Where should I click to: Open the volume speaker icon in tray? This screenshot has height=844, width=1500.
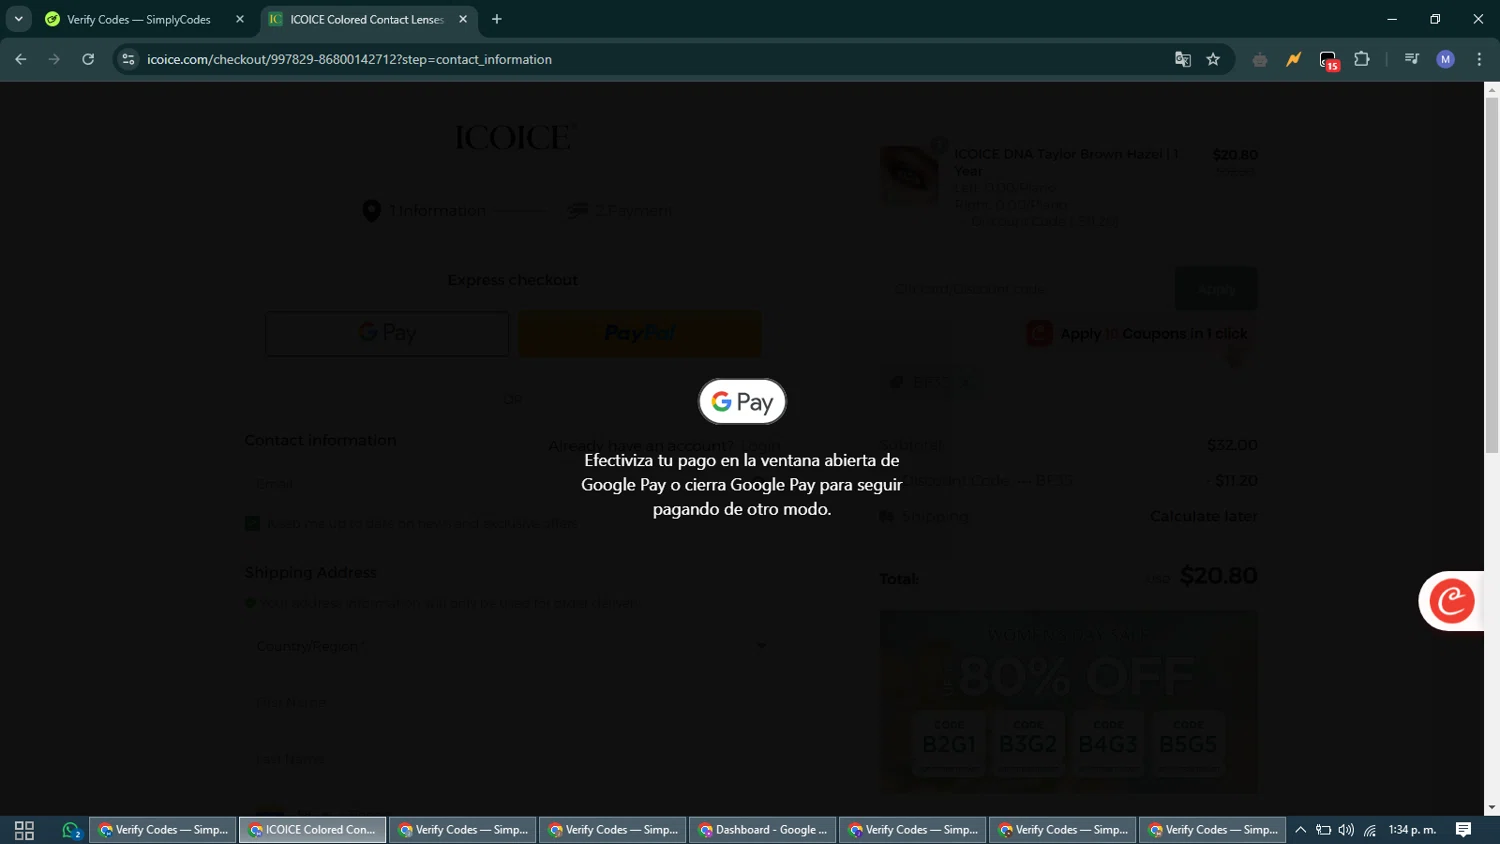1346,830
